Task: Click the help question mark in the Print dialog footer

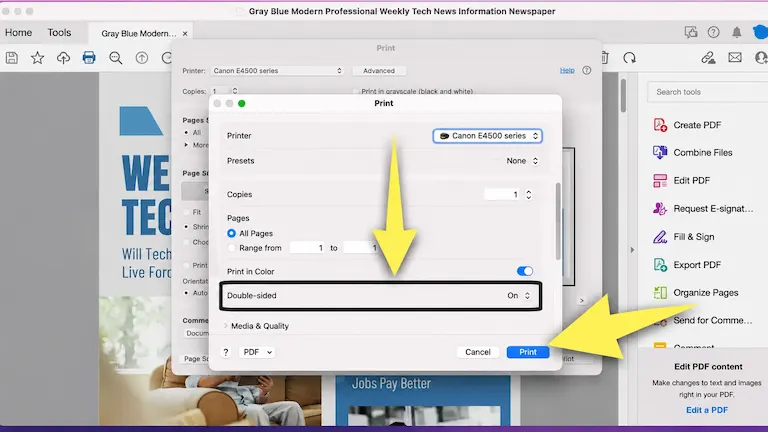Action: 226,352
